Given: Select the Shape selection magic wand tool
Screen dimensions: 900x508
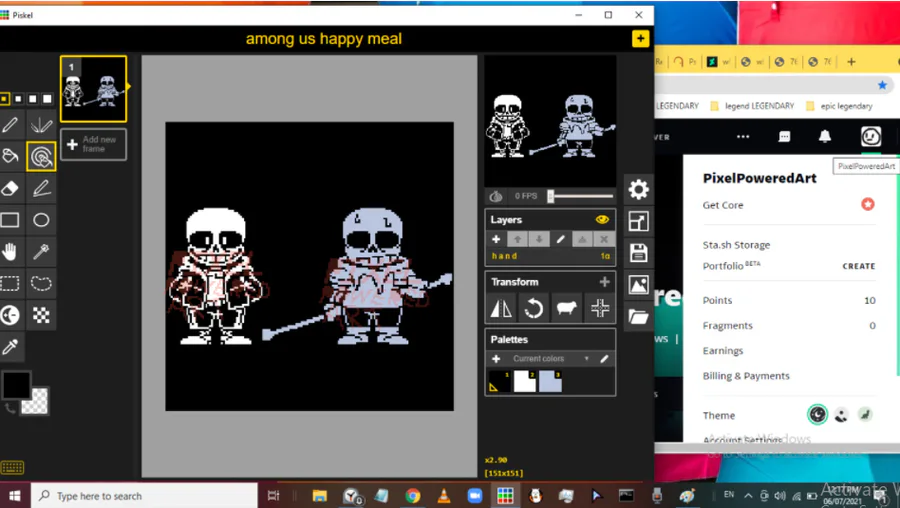Looking at the screenshot, I should click(41, 251).
